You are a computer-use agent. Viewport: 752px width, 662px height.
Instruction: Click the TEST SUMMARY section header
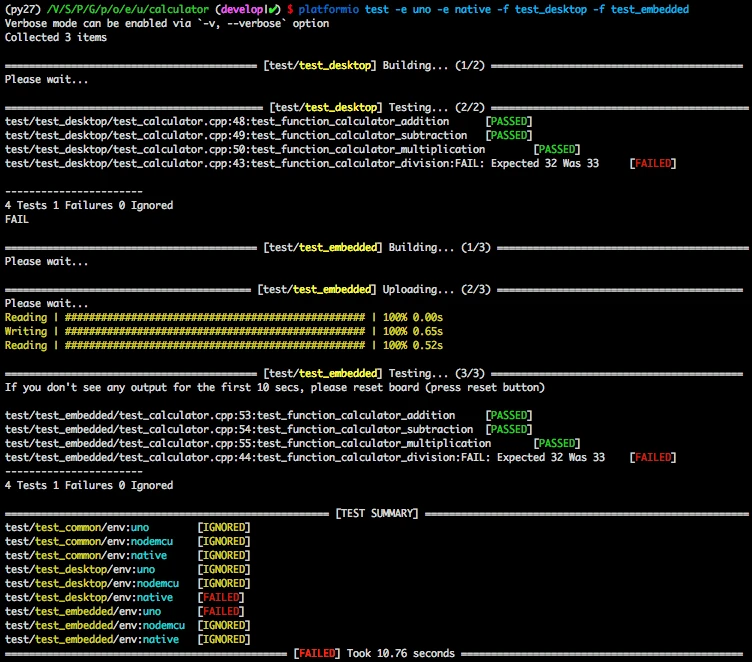tap(376, 513)
